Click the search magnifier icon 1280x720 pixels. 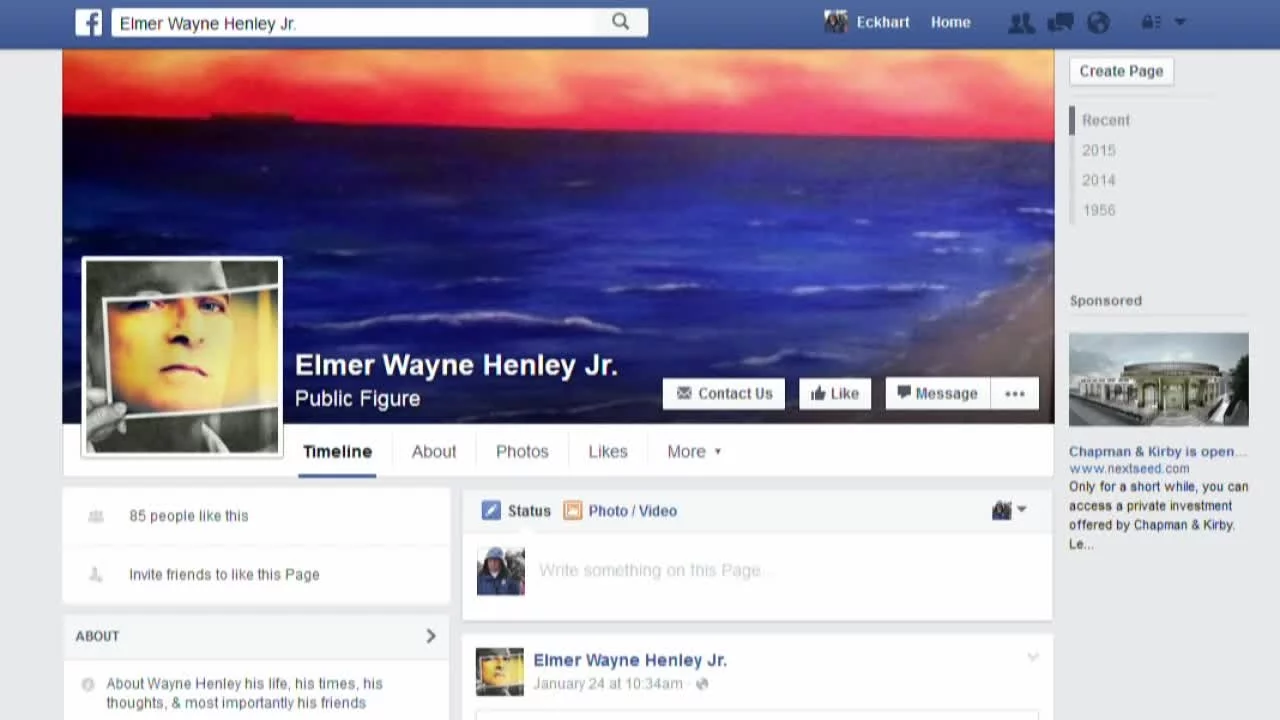tap(620, 22)
